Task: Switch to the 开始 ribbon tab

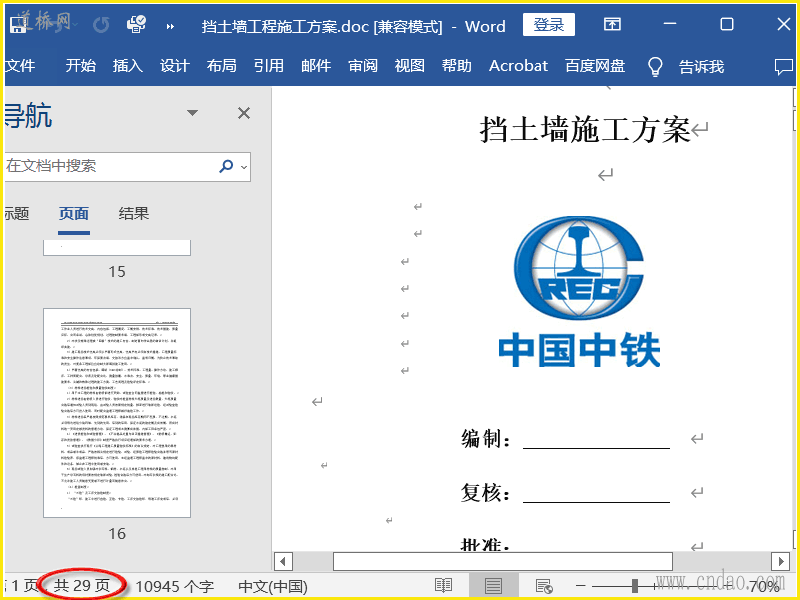Action: pos(81,66)
